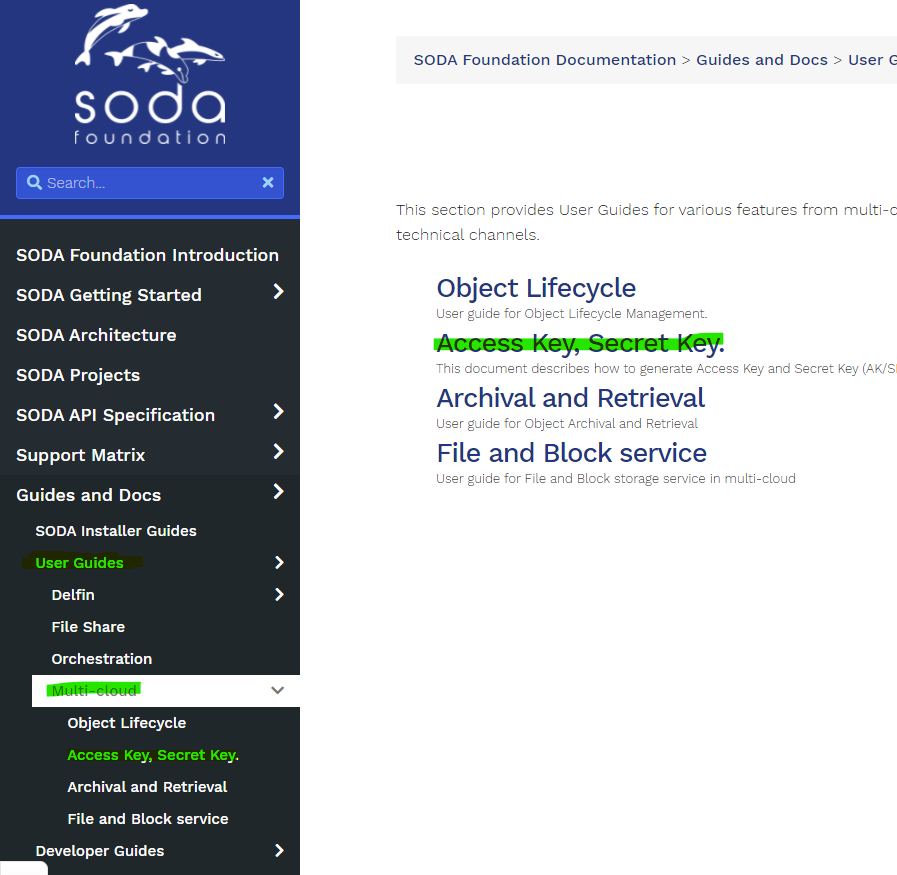
Task: Follow the Guides and Docs breadcrumb
Action: [762, 59]
